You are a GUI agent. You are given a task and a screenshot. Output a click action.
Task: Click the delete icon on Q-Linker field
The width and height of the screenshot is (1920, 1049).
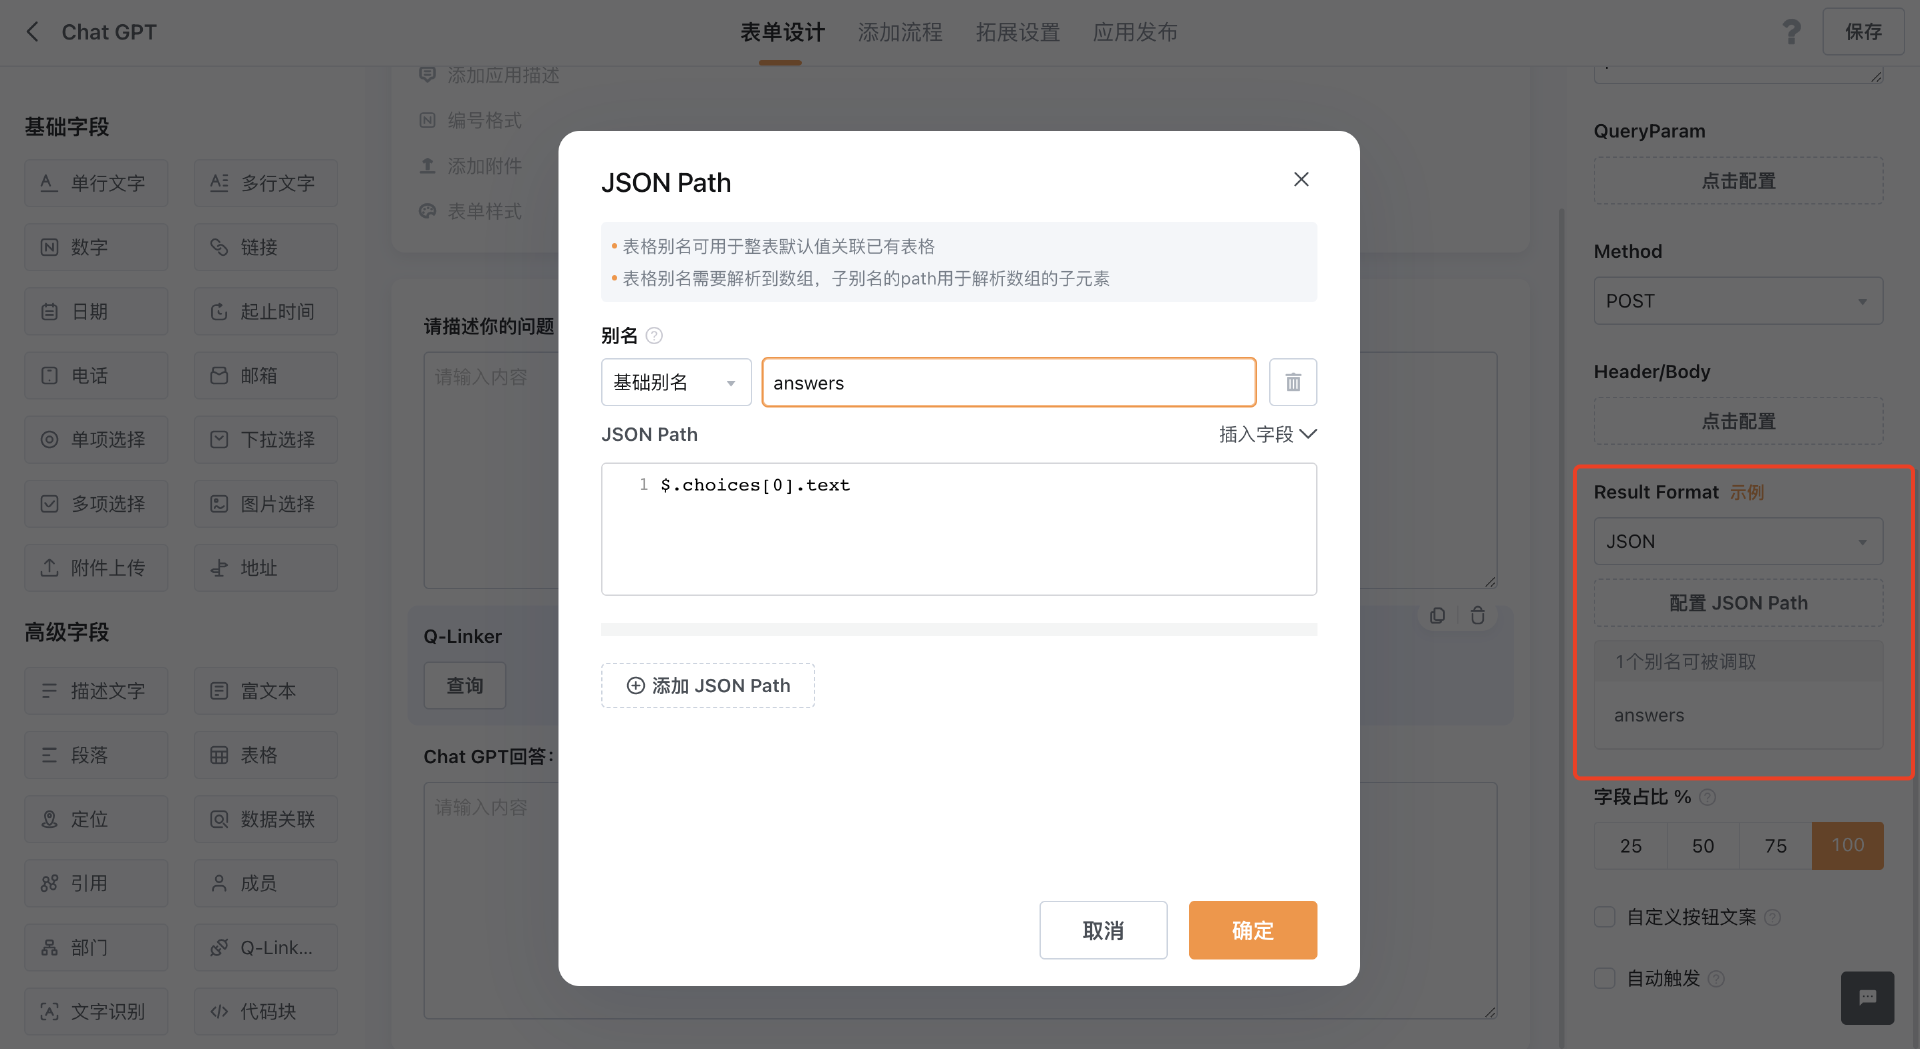point(1478,616)
